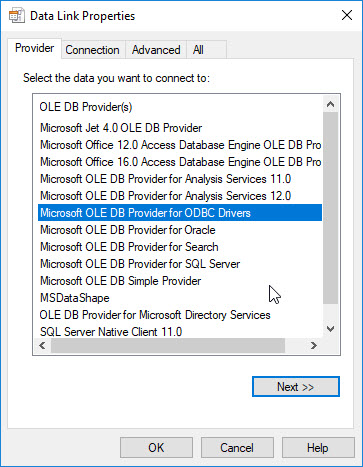Confirm with the OK button
Image resolution: width=363 pixels, height=467 pixels.
click(156, 448)
